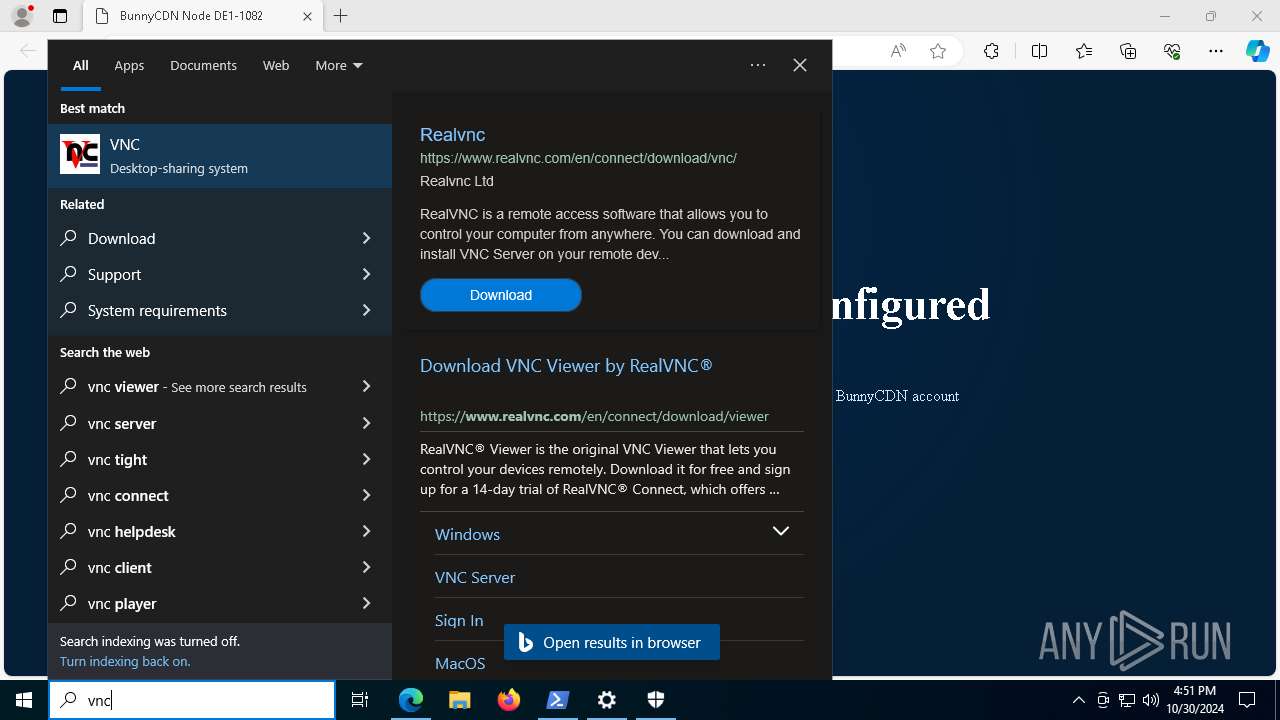Expand the vnc viewer web suggestion

(366, 386)
